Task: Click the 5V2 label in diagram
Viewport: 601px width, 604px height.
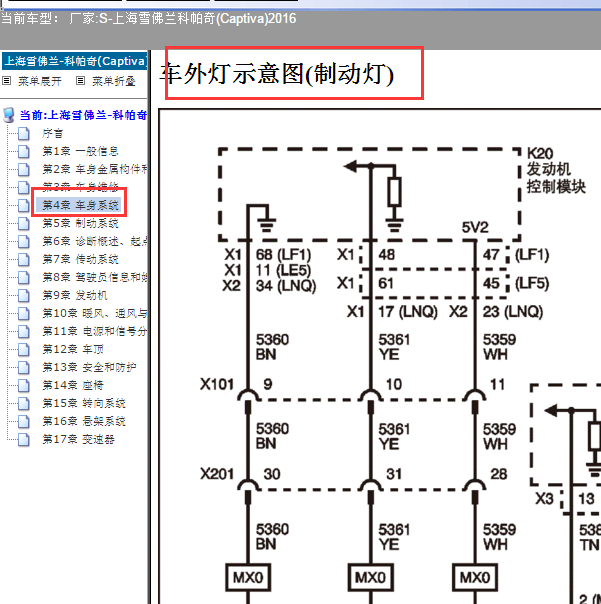Action: [x=475, y=227]
